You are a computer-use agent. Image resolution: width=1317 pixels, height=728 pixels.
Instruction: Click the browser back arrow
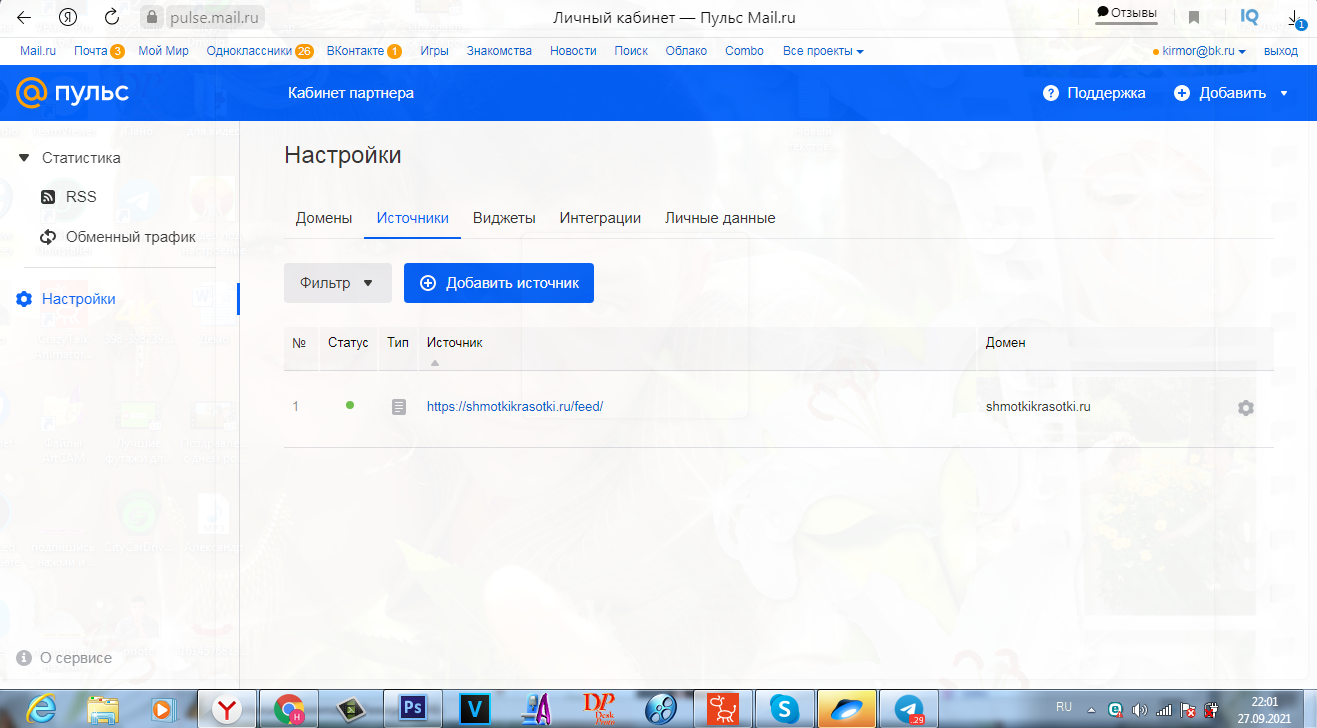24,17
